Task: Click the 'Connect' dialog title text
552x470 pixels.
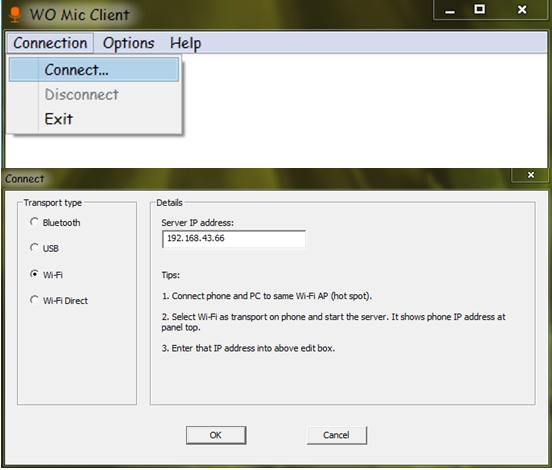Action: coord(24,179)
